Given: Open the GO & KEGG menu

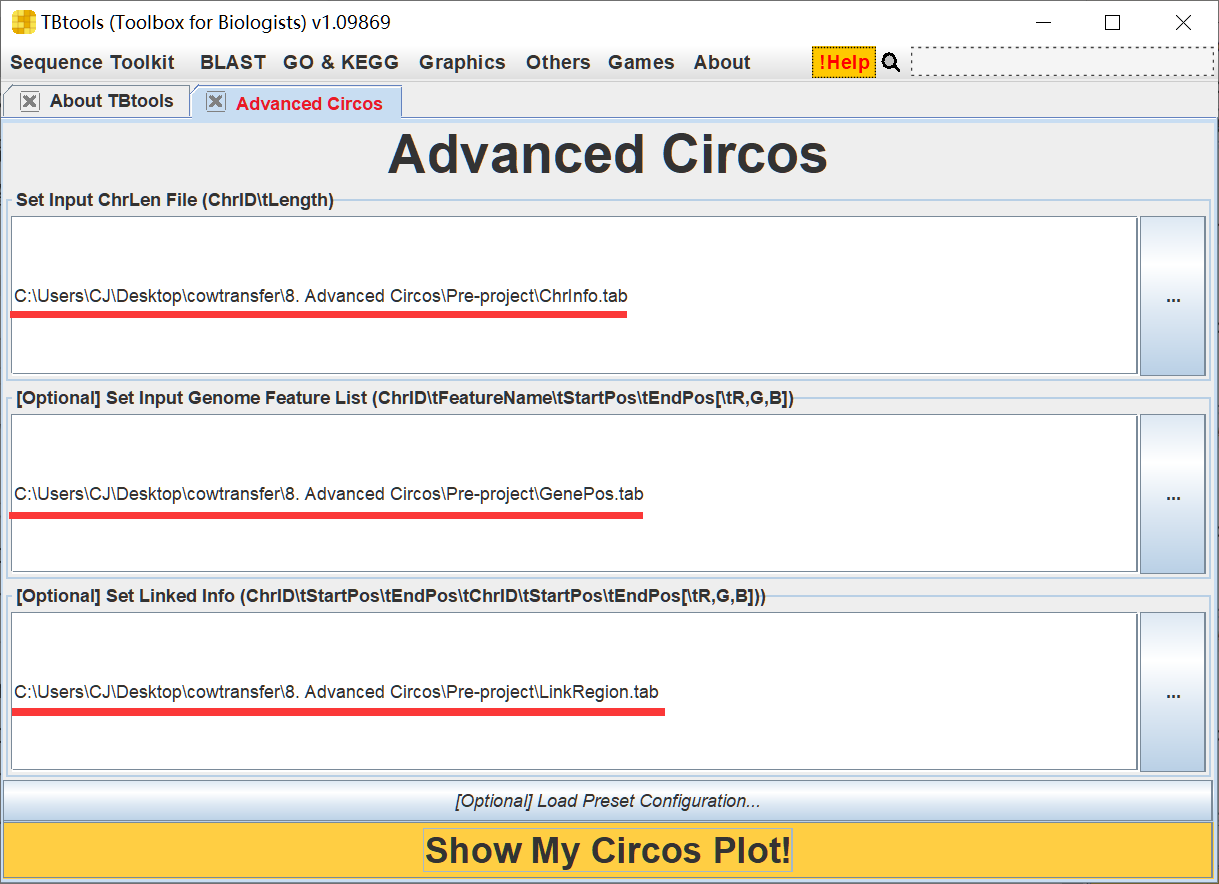Looking at the screenshot, I should [x=341, y=62].
